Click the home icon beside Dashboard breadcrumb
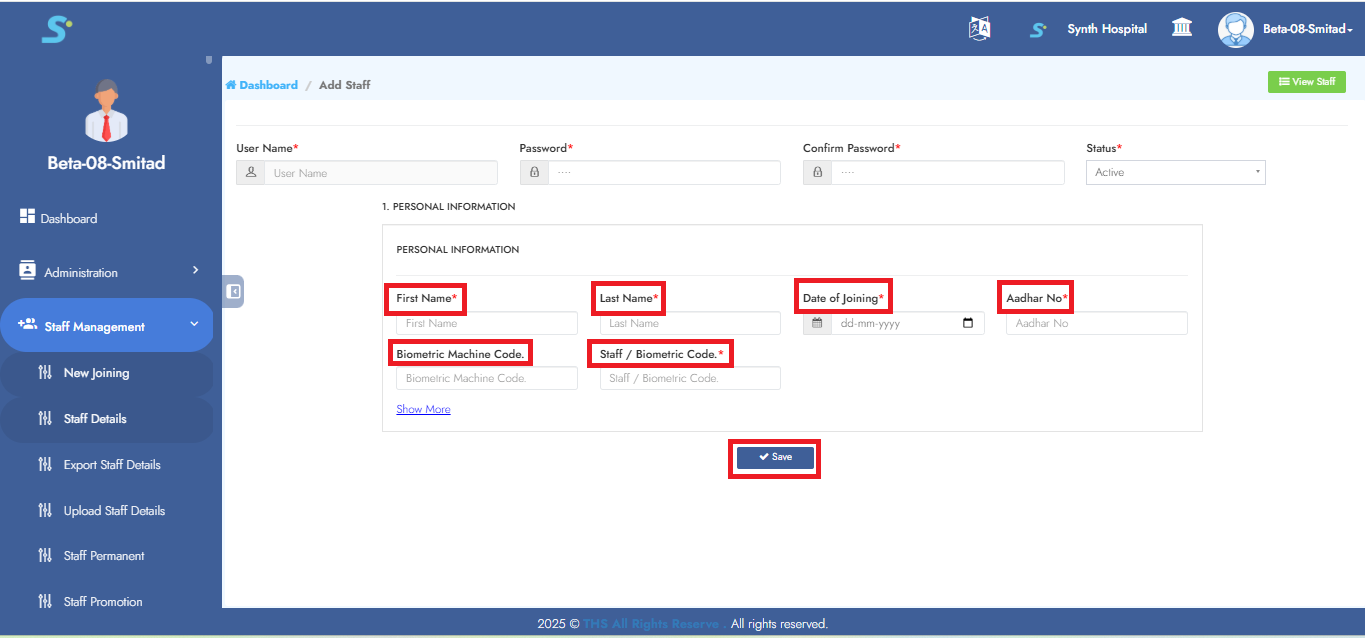The image size is (1365, 638). coord(231,85)
